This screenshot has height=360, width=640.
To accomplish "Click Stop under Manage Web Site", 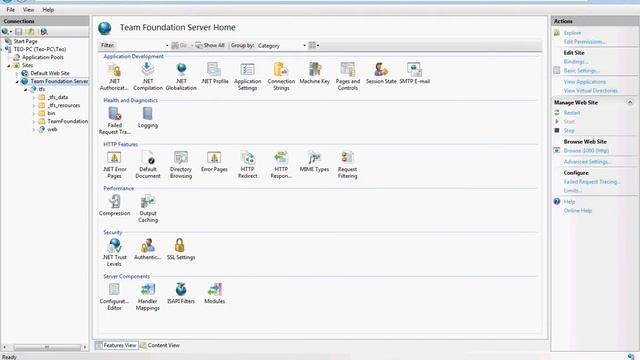I will pos(569,131).
